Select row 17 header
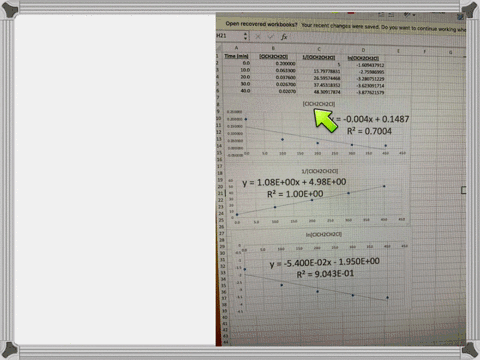Image resolution: width=480 pixels, height=360 pixels. [x=219, y=166]
